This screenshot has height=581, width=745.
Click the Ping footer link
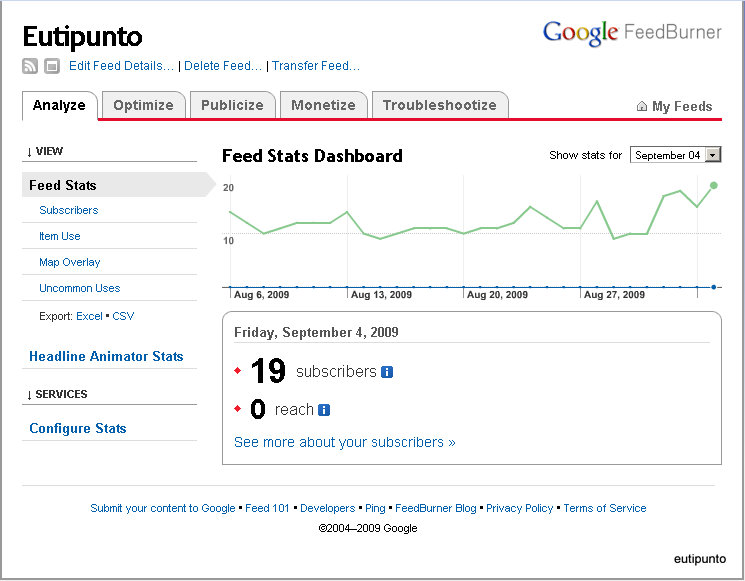pos(375,508)
